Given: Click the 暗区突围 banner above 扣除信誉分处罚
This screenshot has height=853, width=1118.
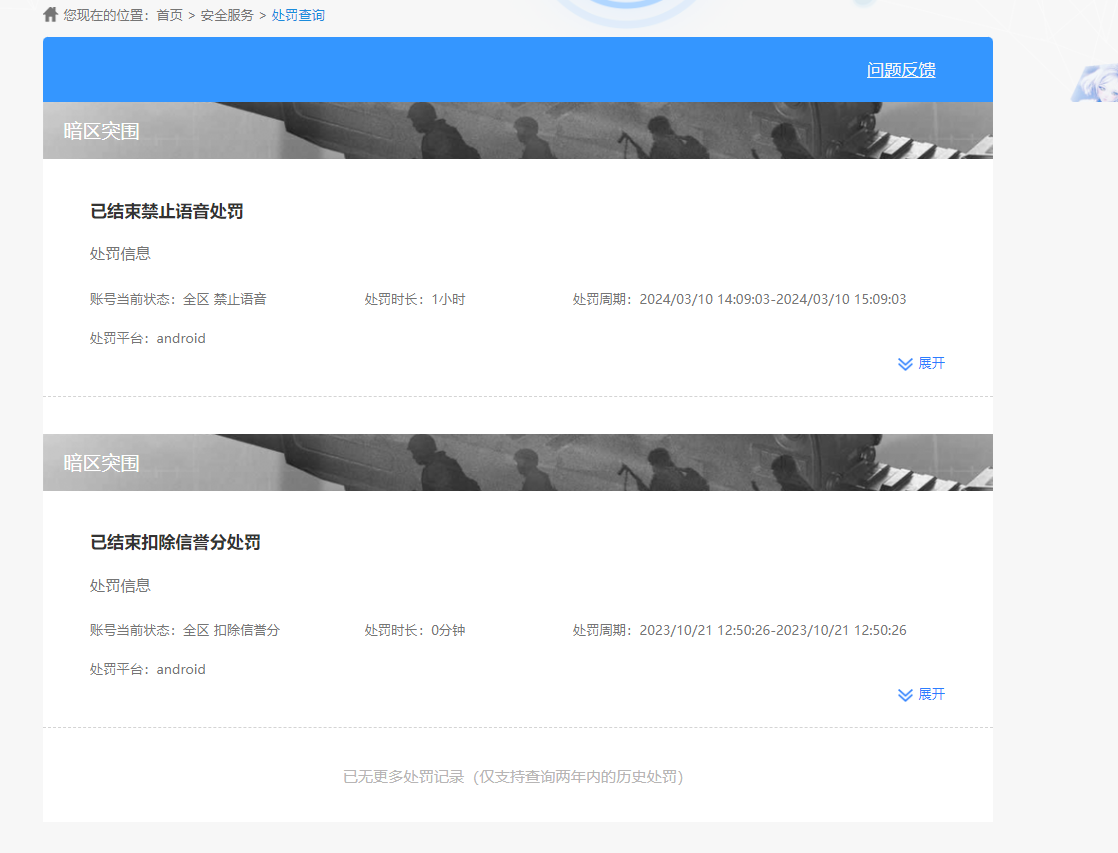Looking at the screenshot, I should [518, 462].
